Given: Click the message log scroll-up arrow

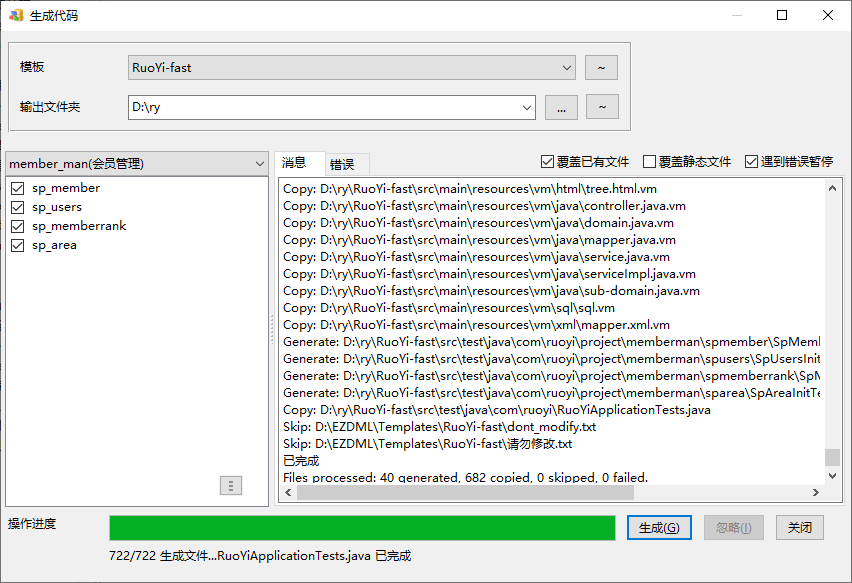Looking at the screenshot, I should [x=832, y=189].
